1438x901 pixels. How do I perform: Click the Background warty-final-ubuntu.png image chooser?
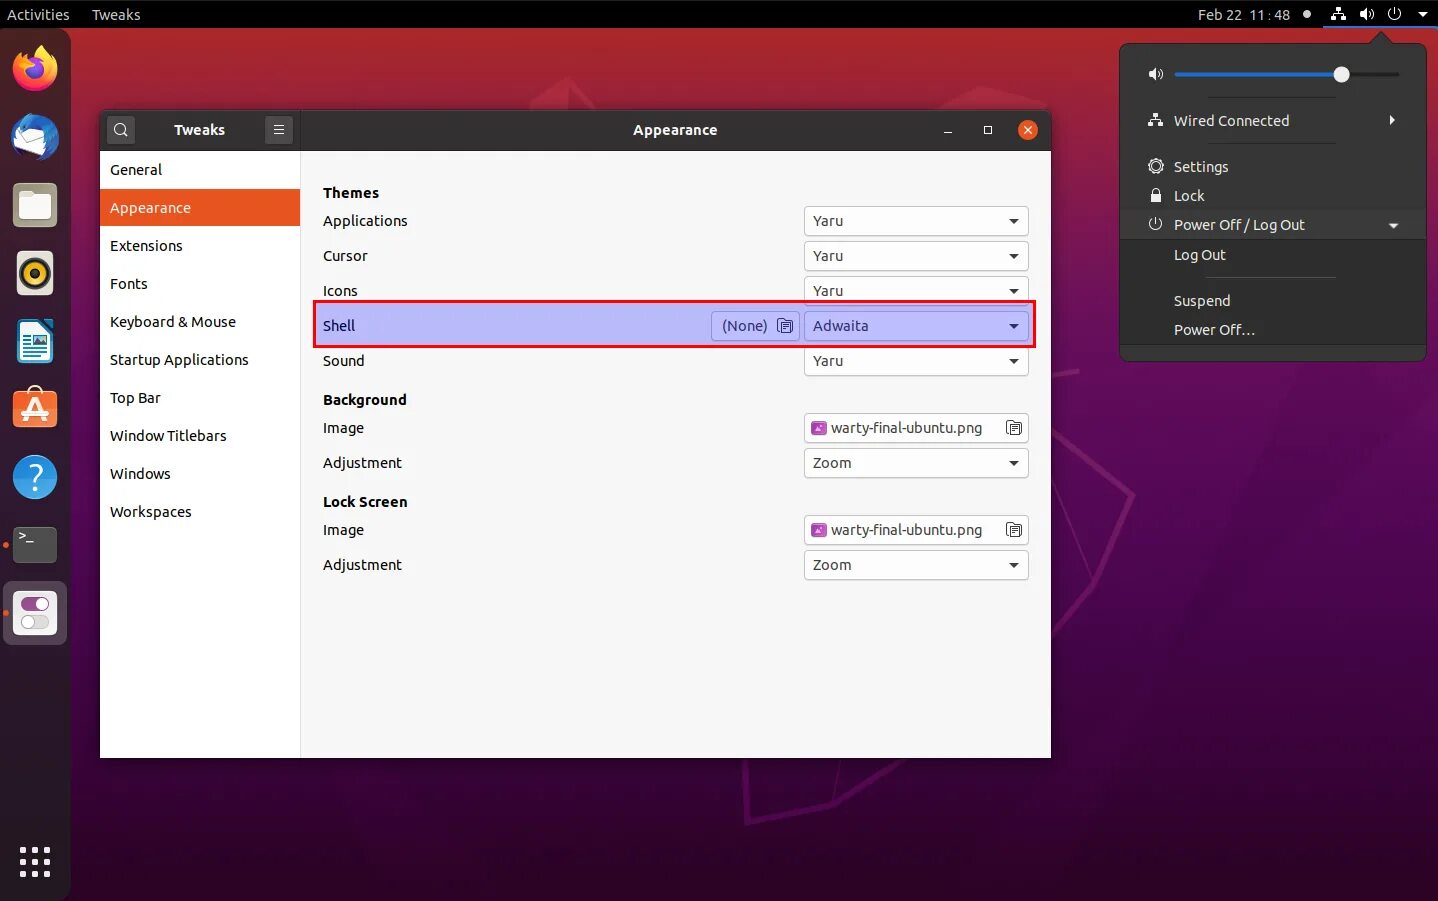[916, 428]
